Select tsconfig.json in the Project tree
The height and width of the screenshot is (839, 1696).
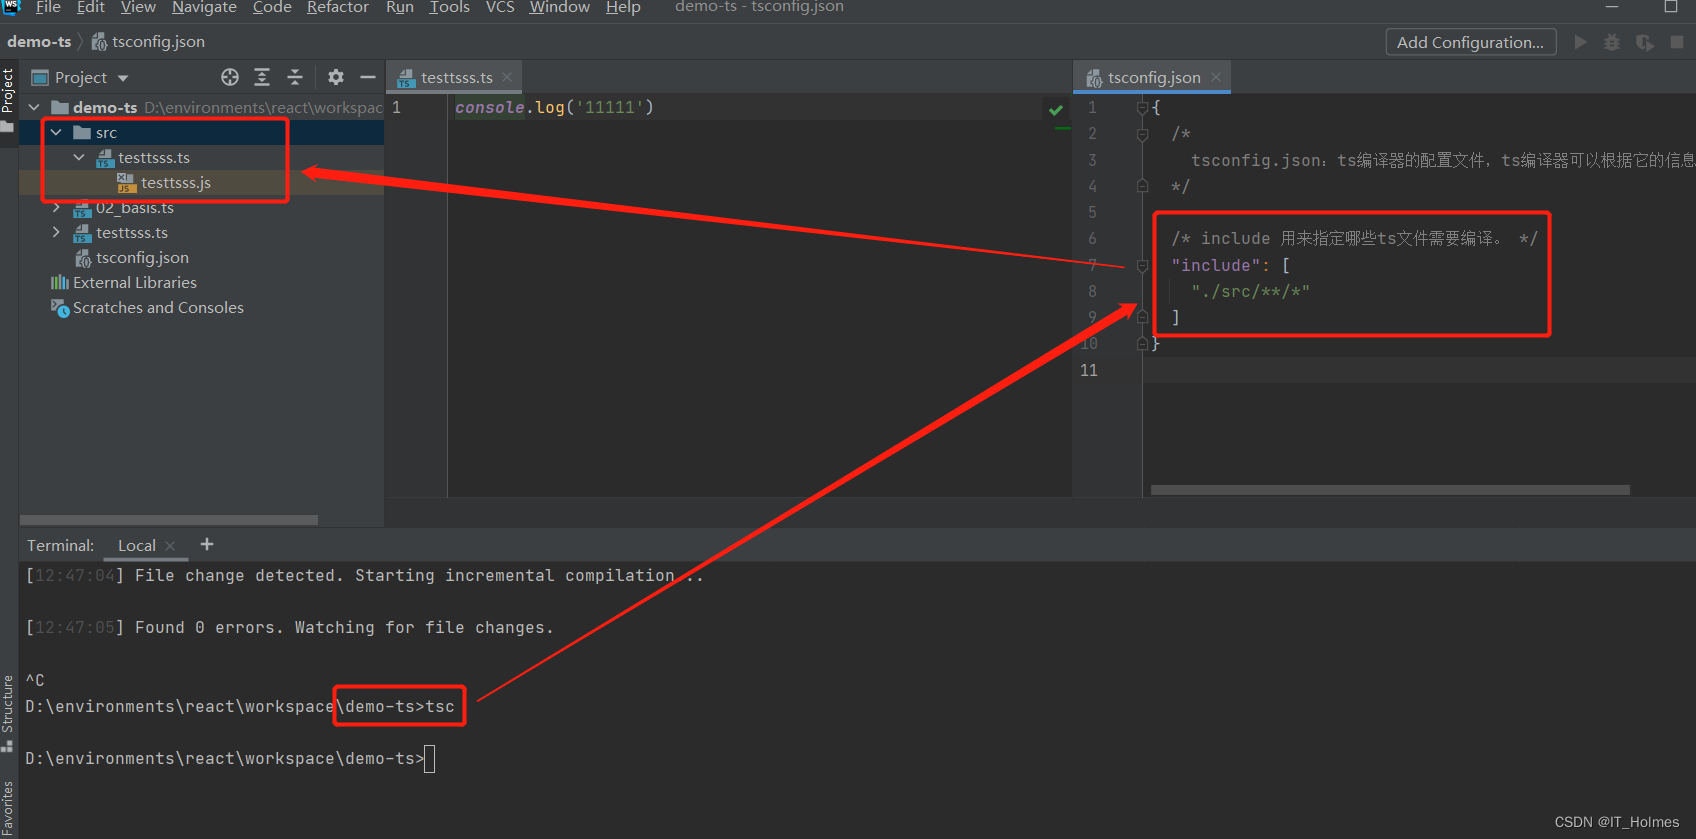(x=142, y=257)
